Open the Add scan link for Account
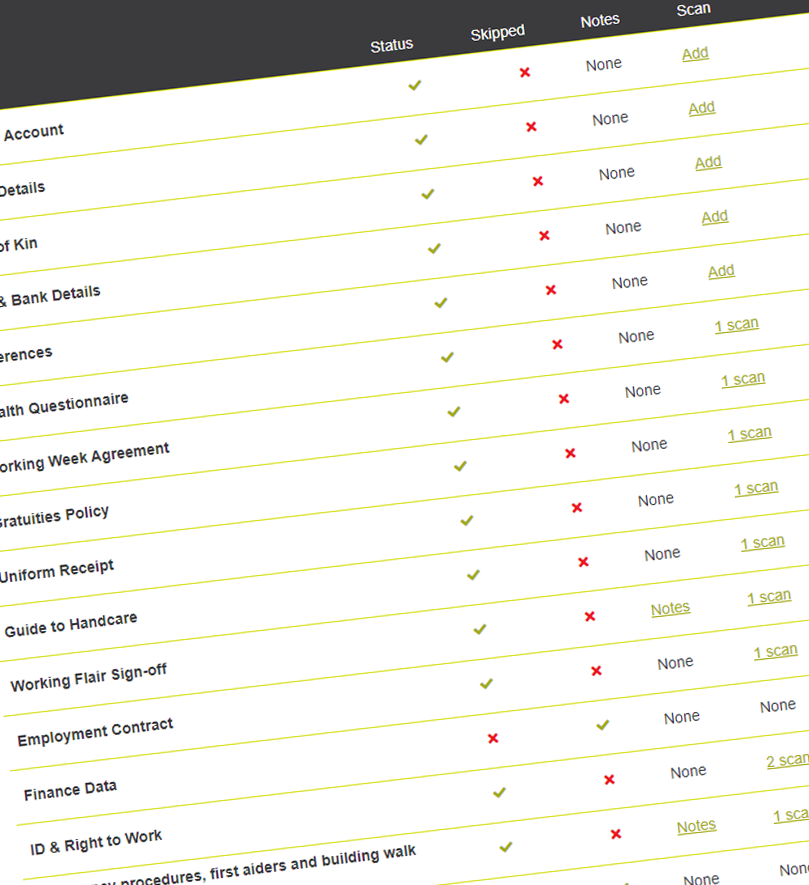Viewport: 809px width, 885px height. pos(695,54)
